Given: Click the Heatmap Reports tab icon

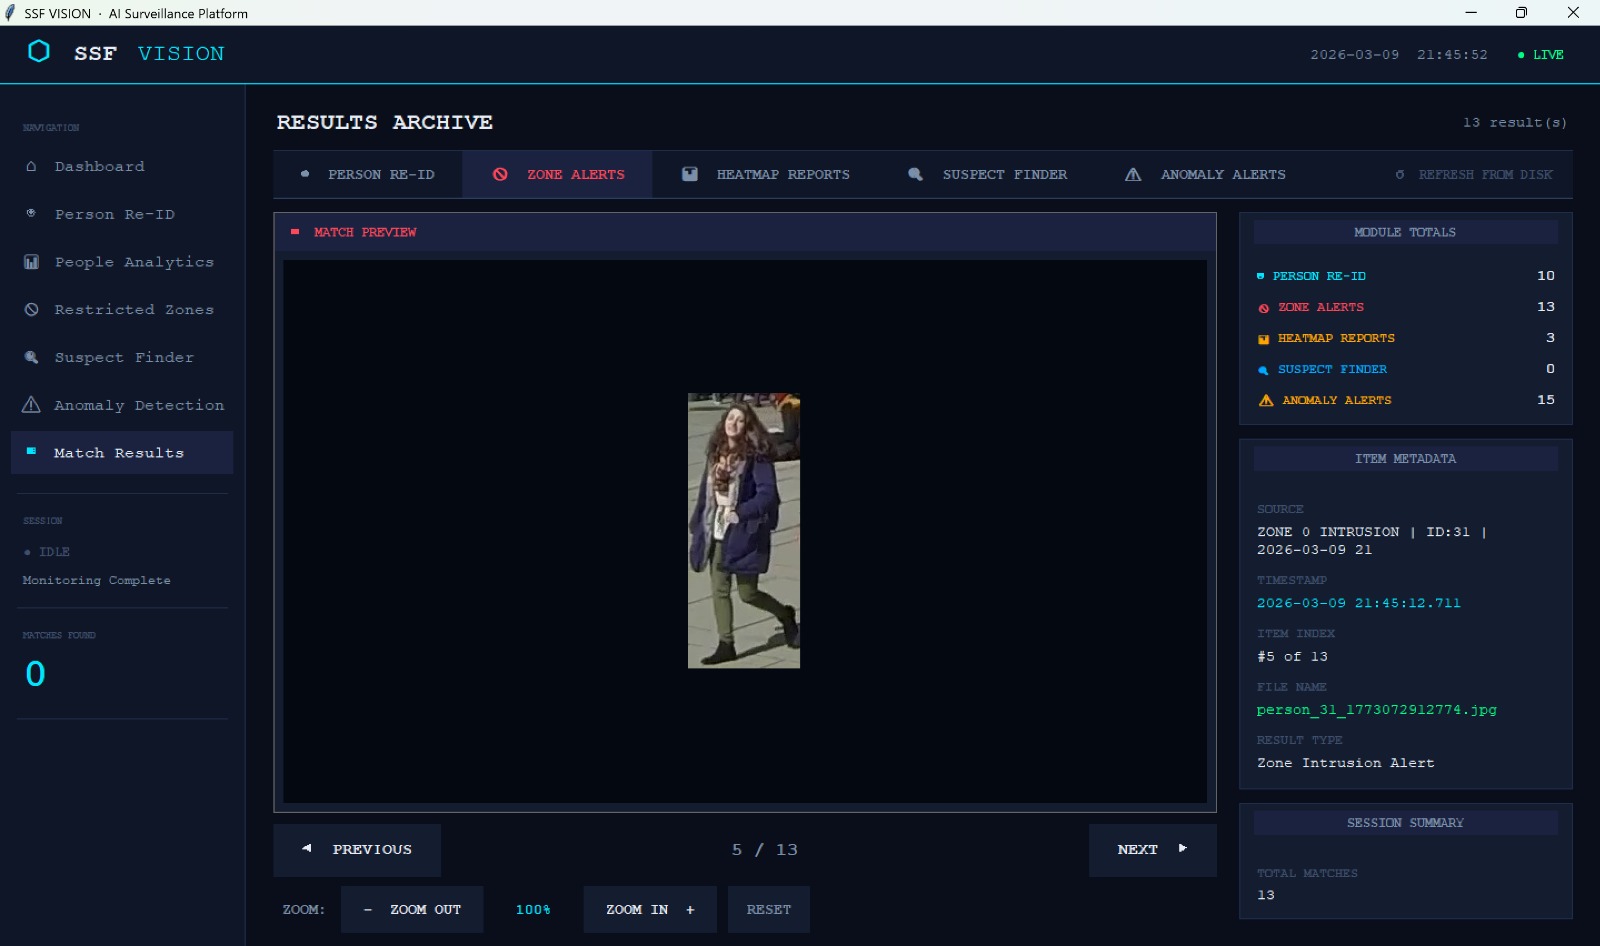Looking at the screenshot, I should pos(690,174).
